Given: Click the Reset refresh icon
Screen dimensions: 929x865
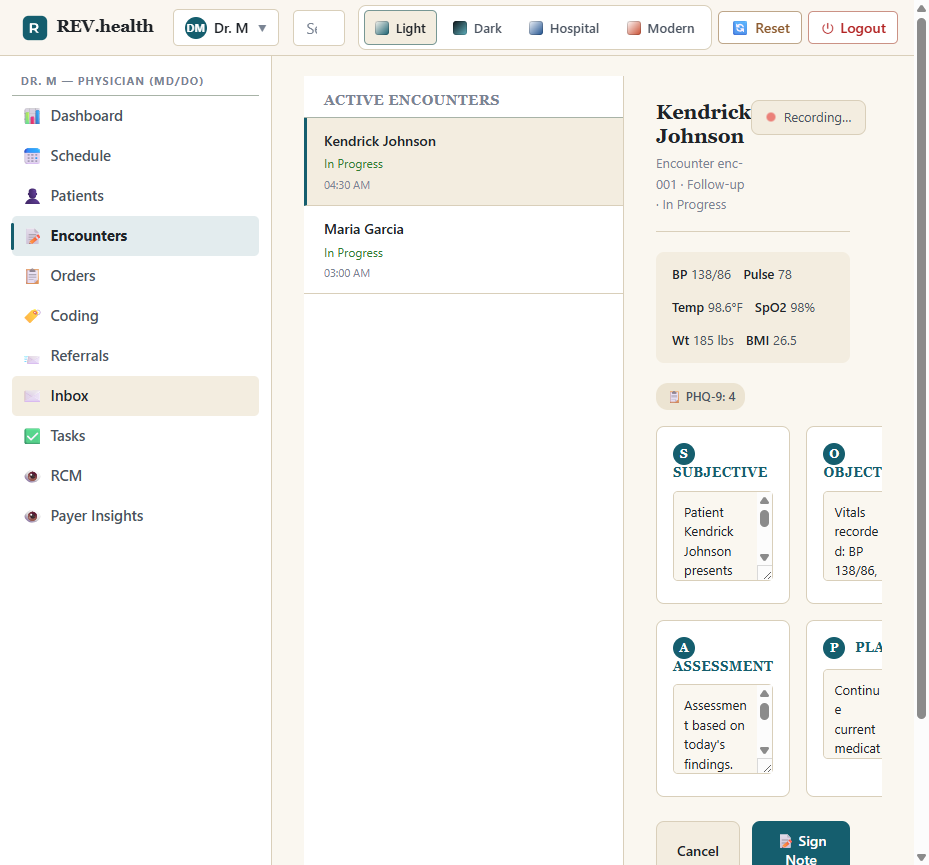Looking at the screenshot, I should tap(740, 28).
